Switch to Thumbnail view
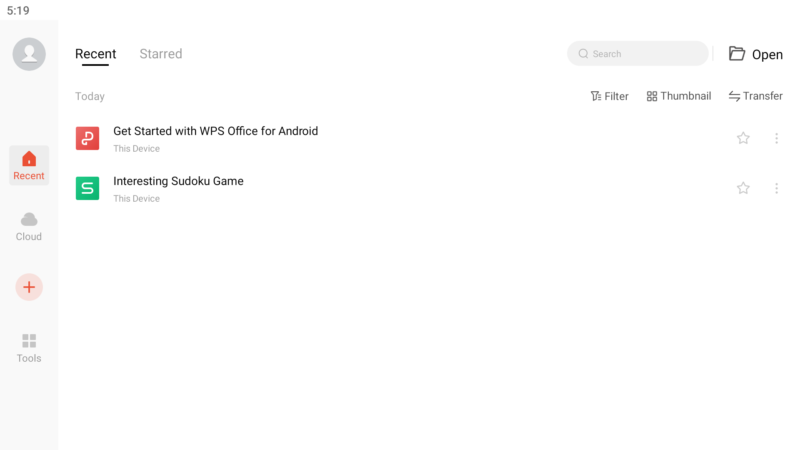The width and height of the screenshot is (800, 450). 678,96
